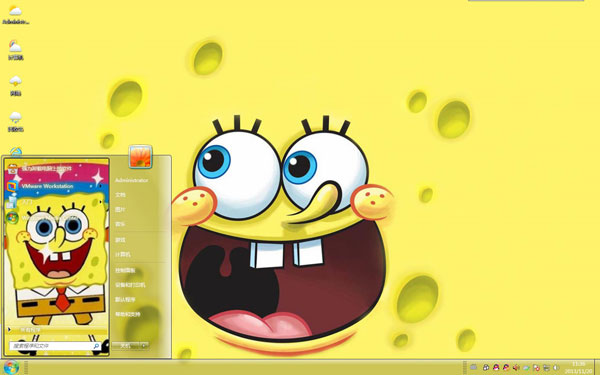Click the search programs and files box
The height and width of the screenshot is (375, 600).
pyautogui.click(x=55, y=346)
